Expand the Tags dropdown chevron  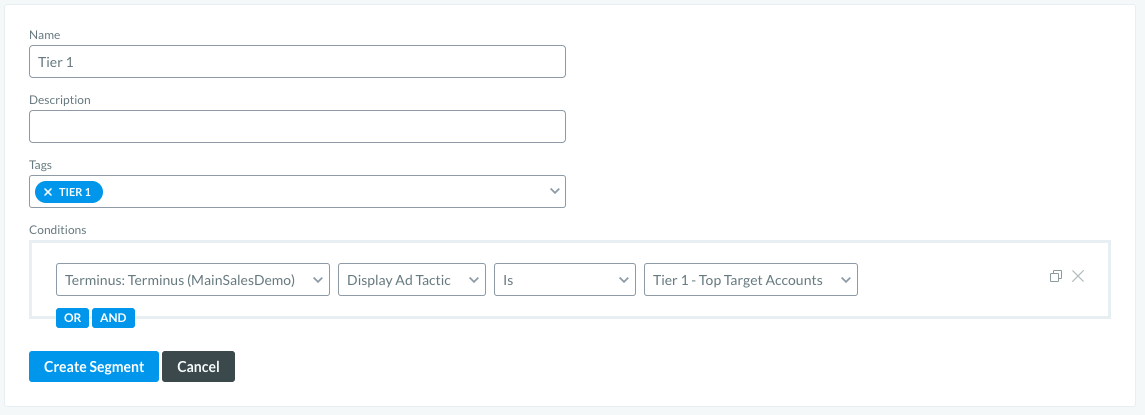pos(555,191)
